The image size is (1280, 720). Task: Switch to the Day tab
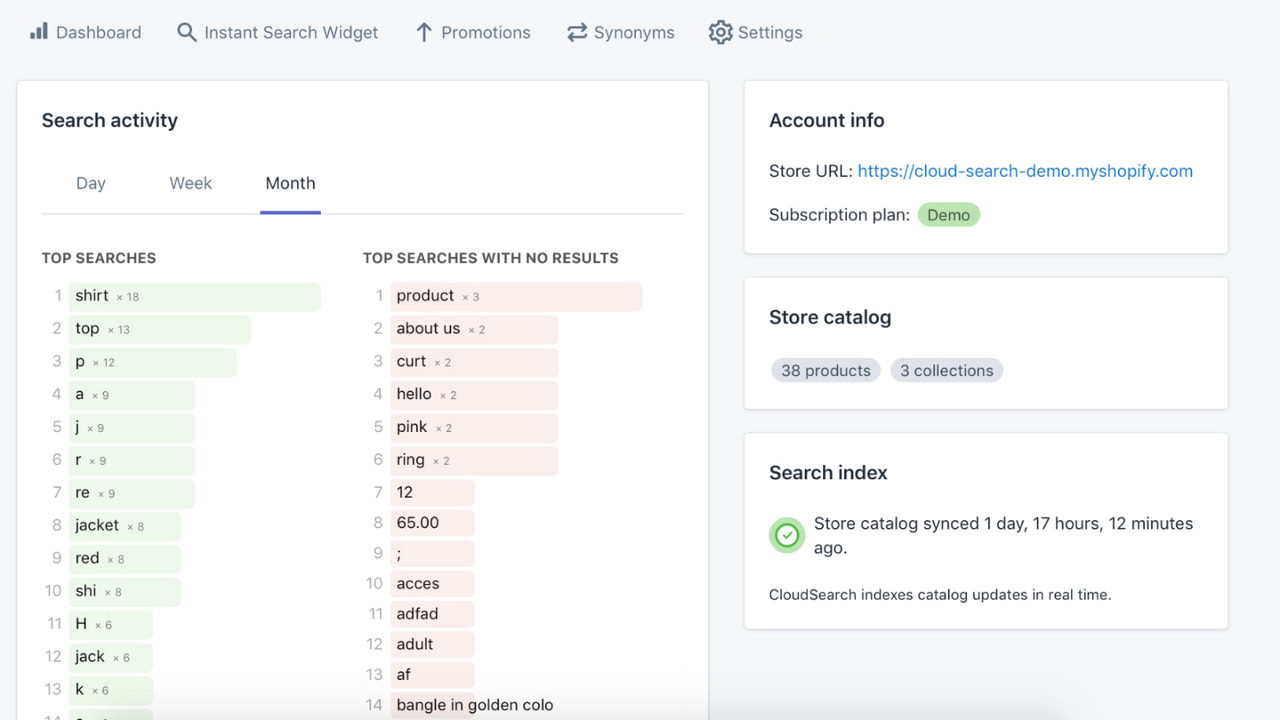point(90,183)
